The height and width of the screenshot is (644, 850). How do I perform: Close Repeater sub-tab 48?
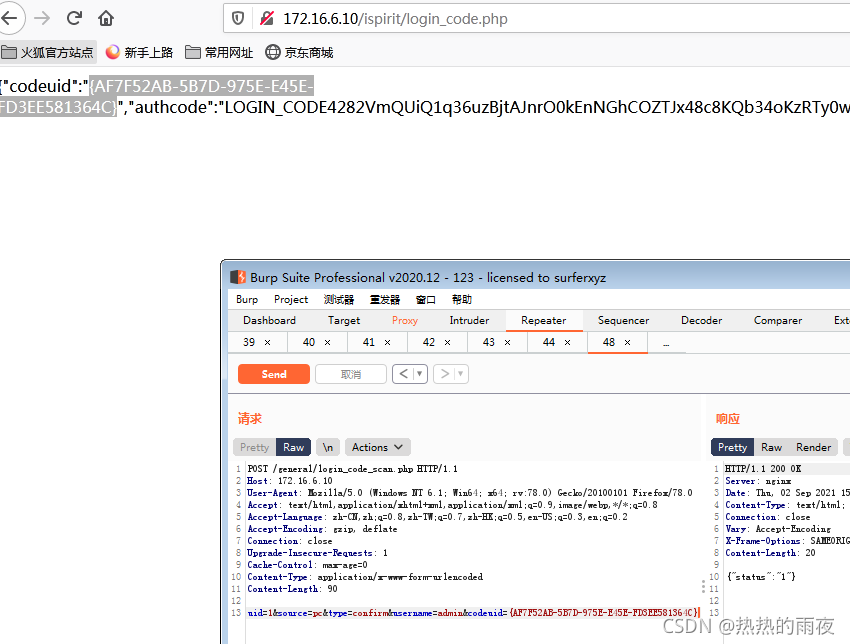pos(627,343)
